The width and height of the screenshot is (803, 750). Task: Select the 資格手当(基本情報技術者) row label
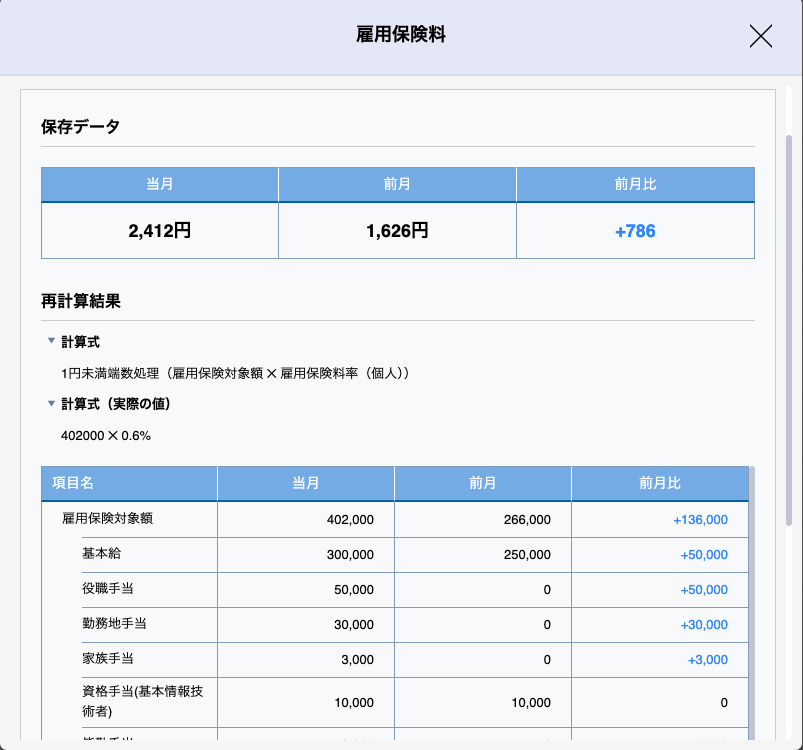click(135, 702)
